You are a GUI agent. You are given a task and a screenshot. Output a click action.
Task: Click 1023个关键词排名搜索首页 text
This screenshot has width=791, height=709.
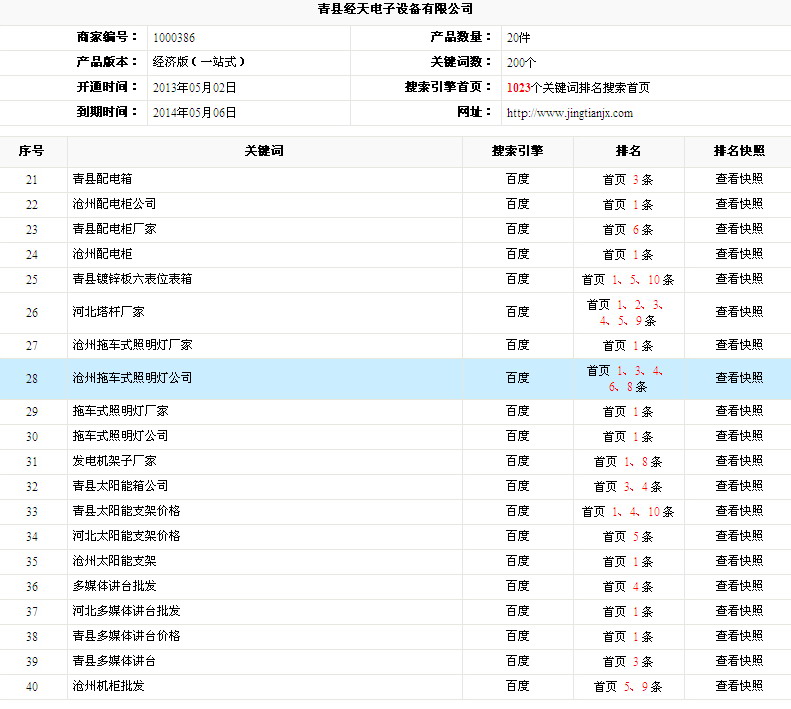(578, 88)
